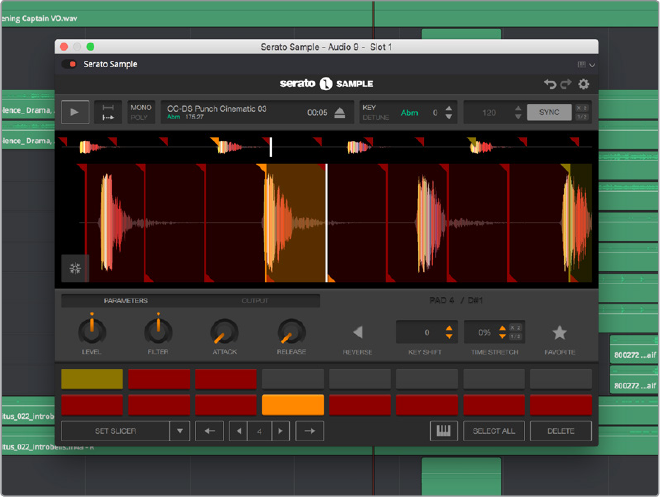660x497 pixels.
Task: Click the Delete button
Action: tap(560, 431)
